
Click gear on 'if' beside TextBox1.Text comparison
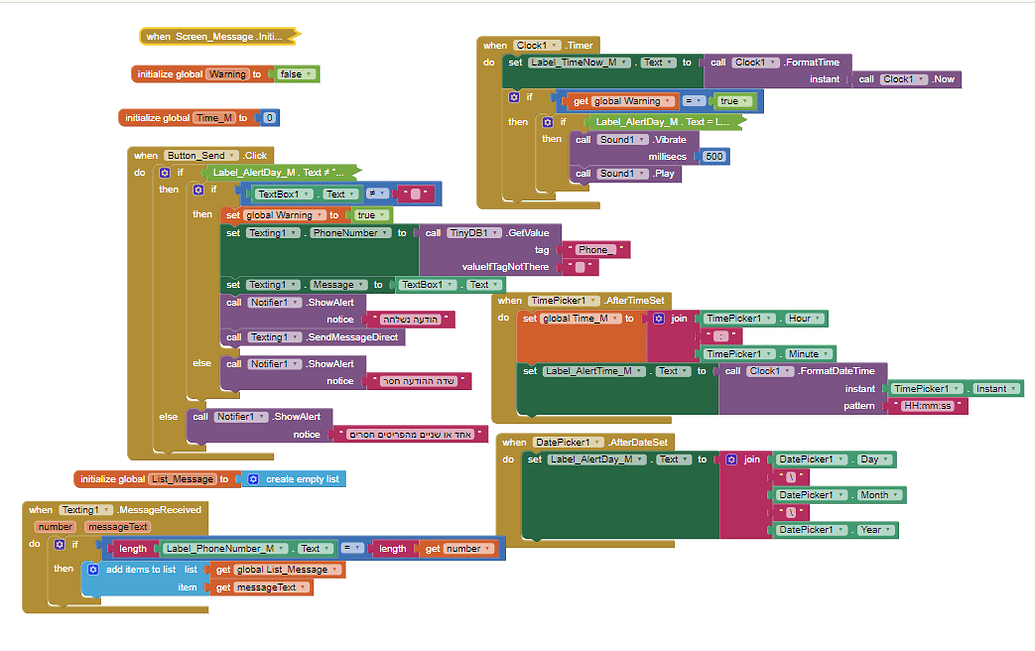coord(198,189)
